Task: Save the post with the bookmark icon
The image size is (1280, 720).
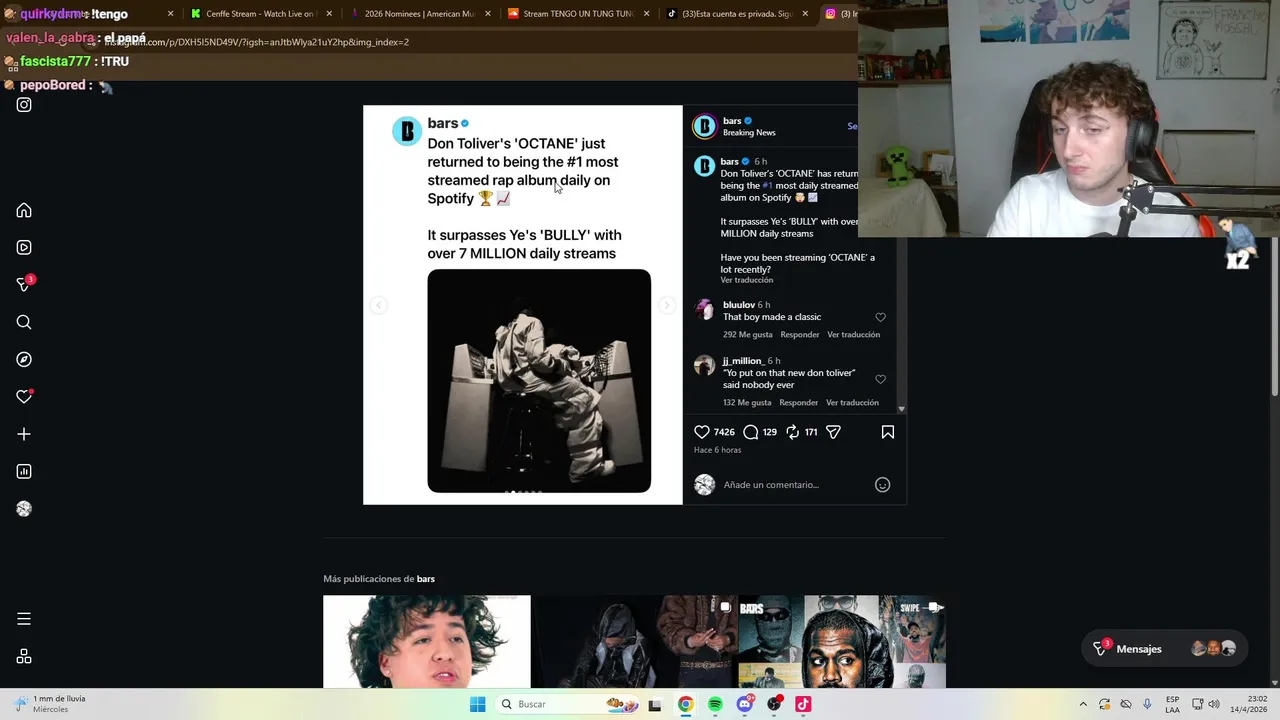Action: [888, 432]
